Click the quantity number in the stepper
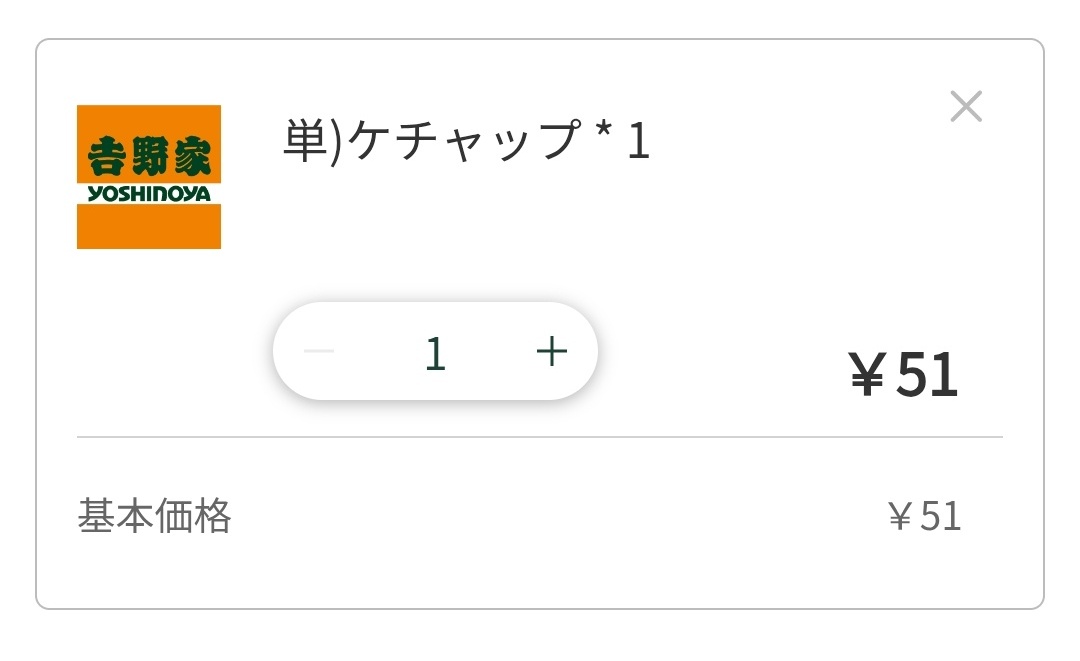Image resolution: width=1080 pixels, height=661 pixels. click(x=434, y=353)
